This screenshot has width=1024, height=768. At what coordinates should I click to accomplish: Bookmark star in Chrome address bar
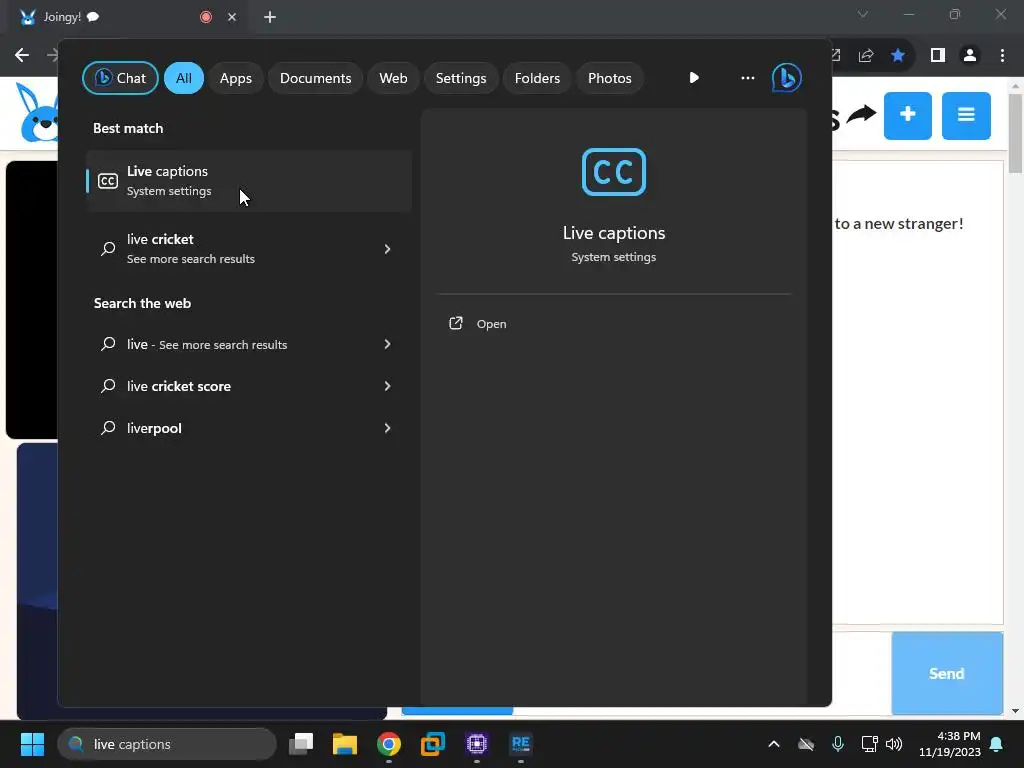pyautogui.click(x=898, y=56)
